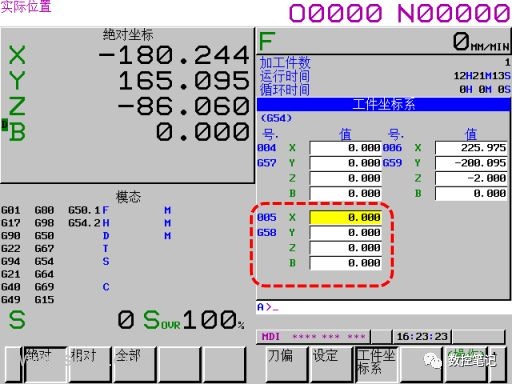
Task: Click the absolute Y value 165.095
Action: pos(184,81)
